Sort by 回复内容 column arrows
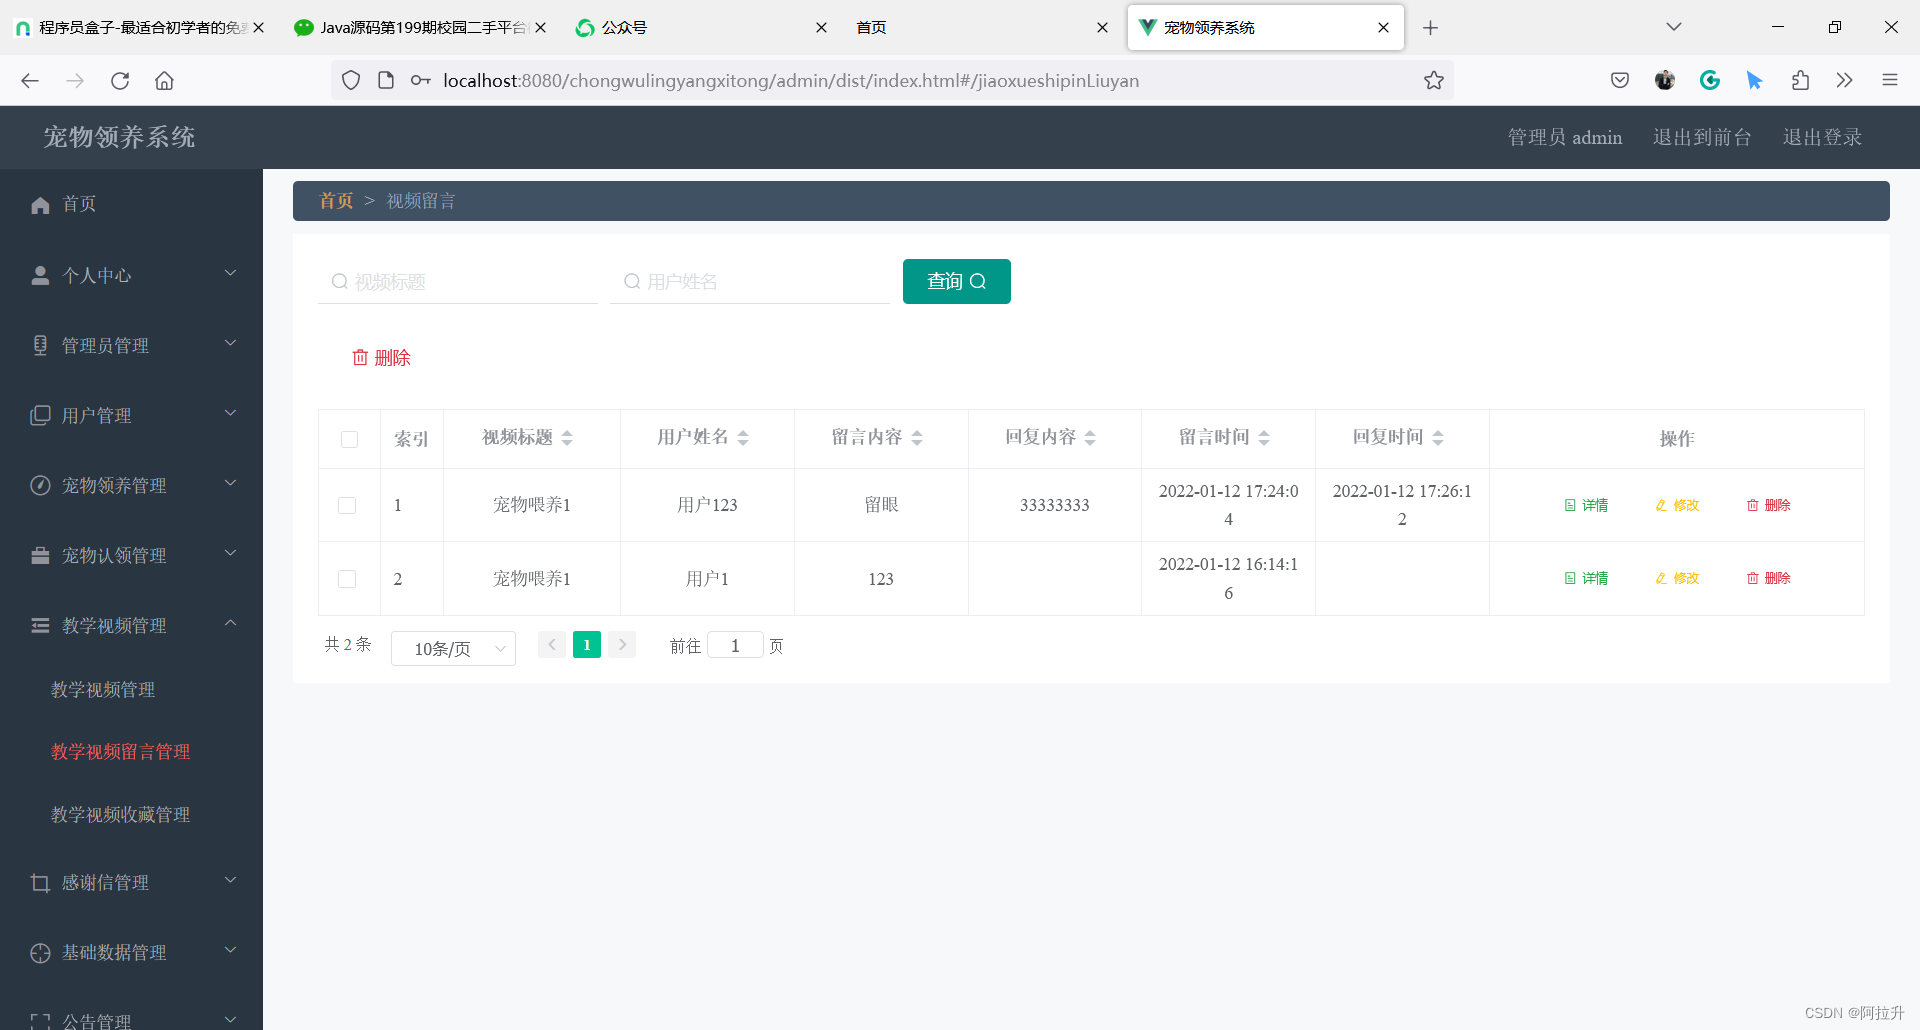 [1090, 438]
